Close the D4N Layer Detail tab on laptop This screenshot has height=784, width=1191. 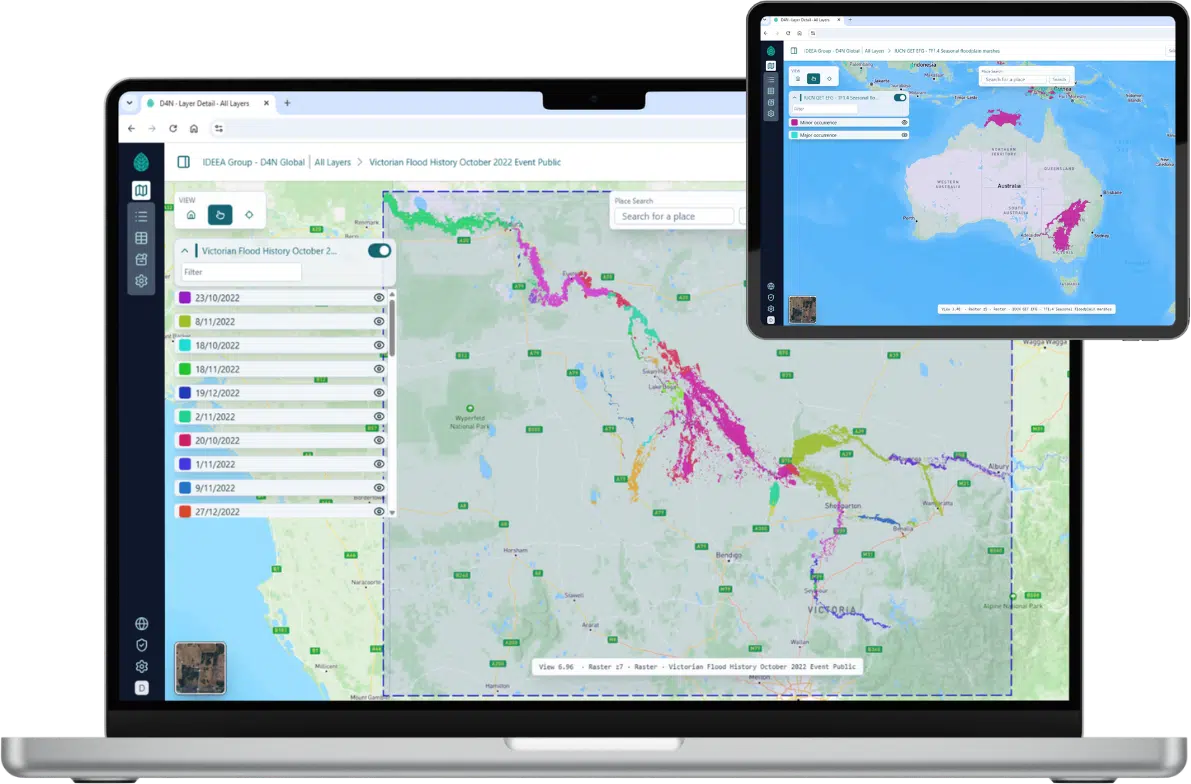(266, 103)
